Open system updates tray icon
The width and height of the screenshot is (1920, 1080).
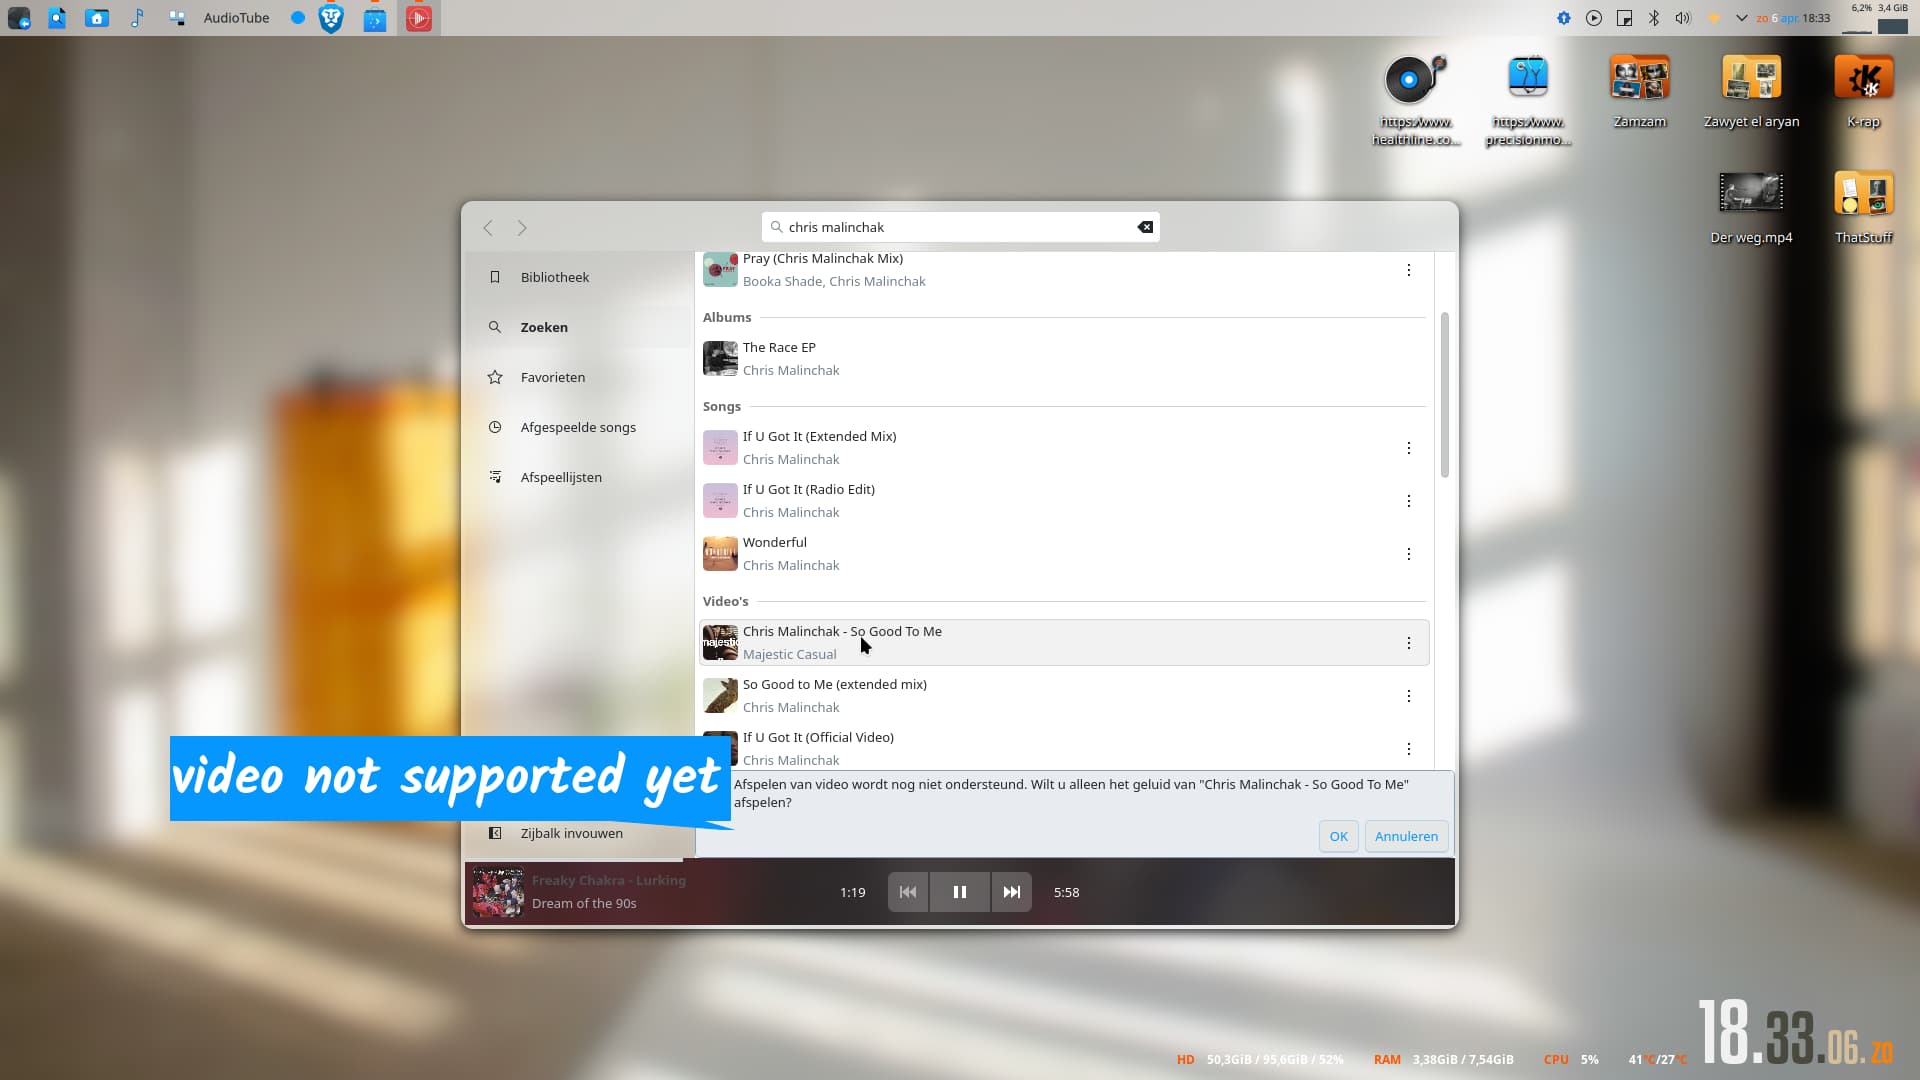[1564, 18]
